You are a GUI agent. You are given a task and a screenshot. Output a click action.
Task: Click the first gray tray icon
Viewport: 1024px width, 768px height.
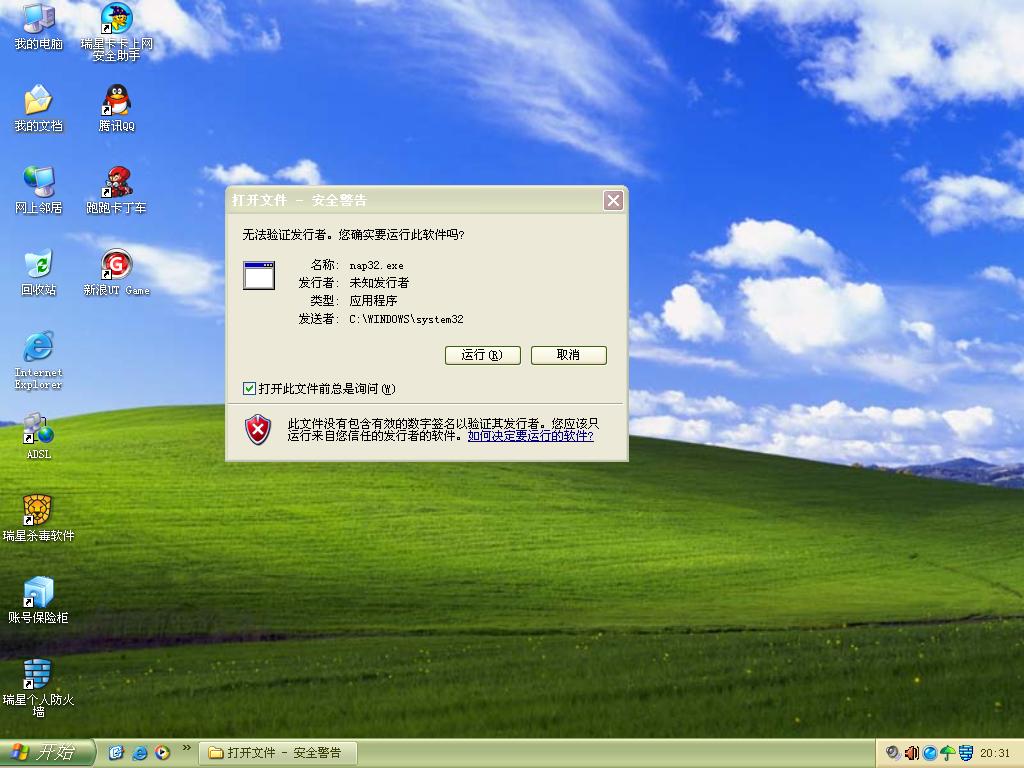893,753
